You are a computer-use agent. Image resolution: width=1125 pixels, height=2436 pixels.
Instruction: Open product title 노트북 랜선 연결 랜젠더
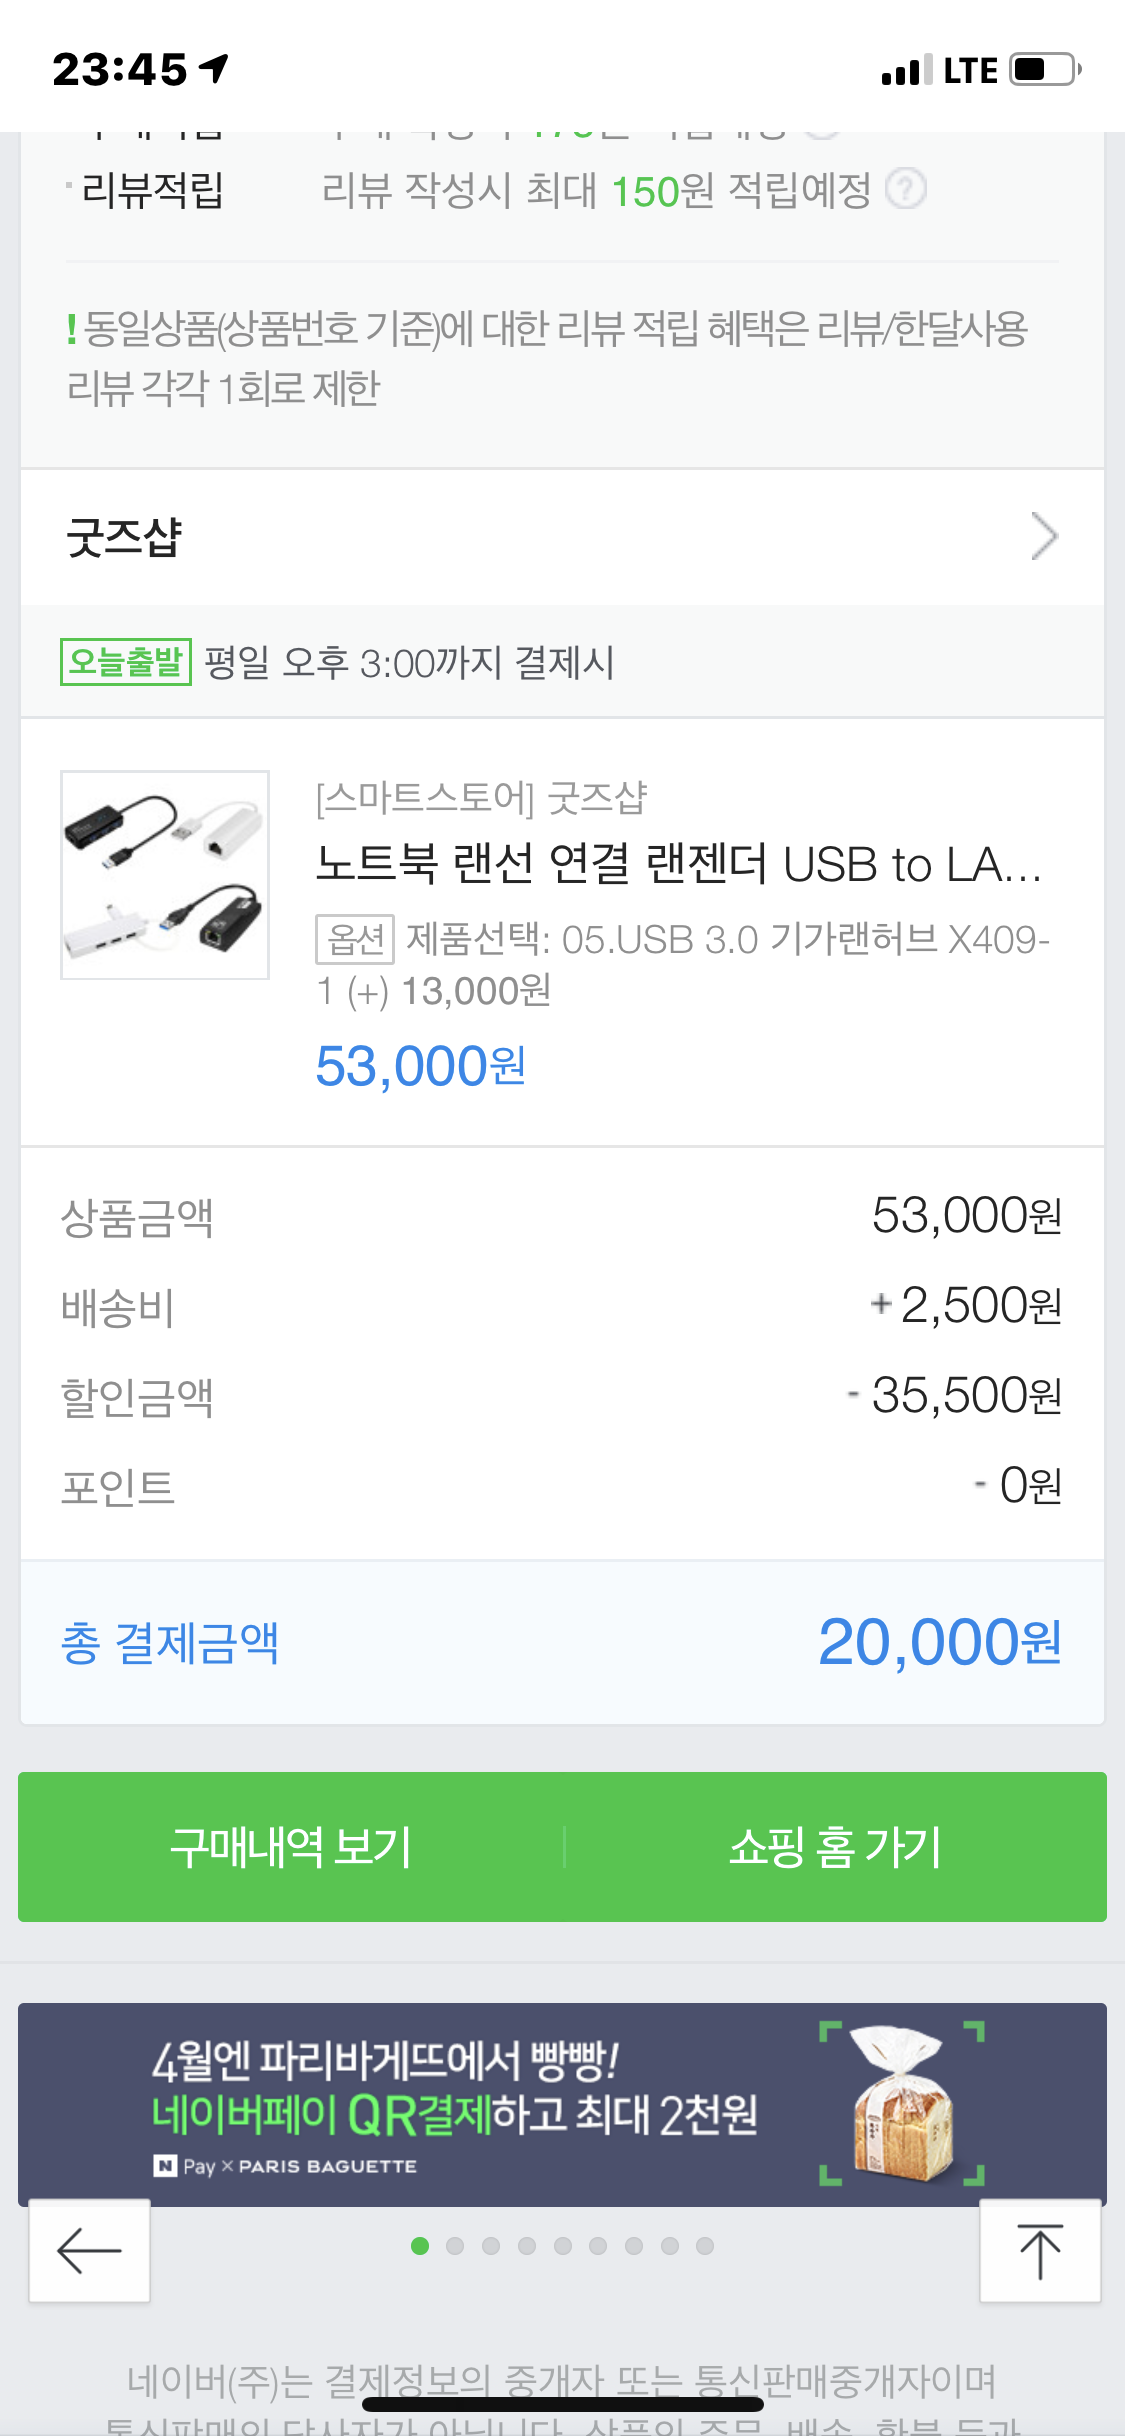tap(678, 865)
